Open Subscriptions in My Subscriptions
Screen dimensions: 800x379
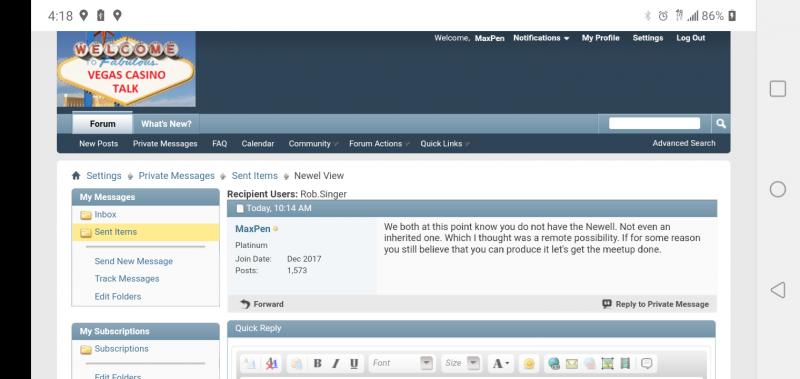(x=121, y=349)
